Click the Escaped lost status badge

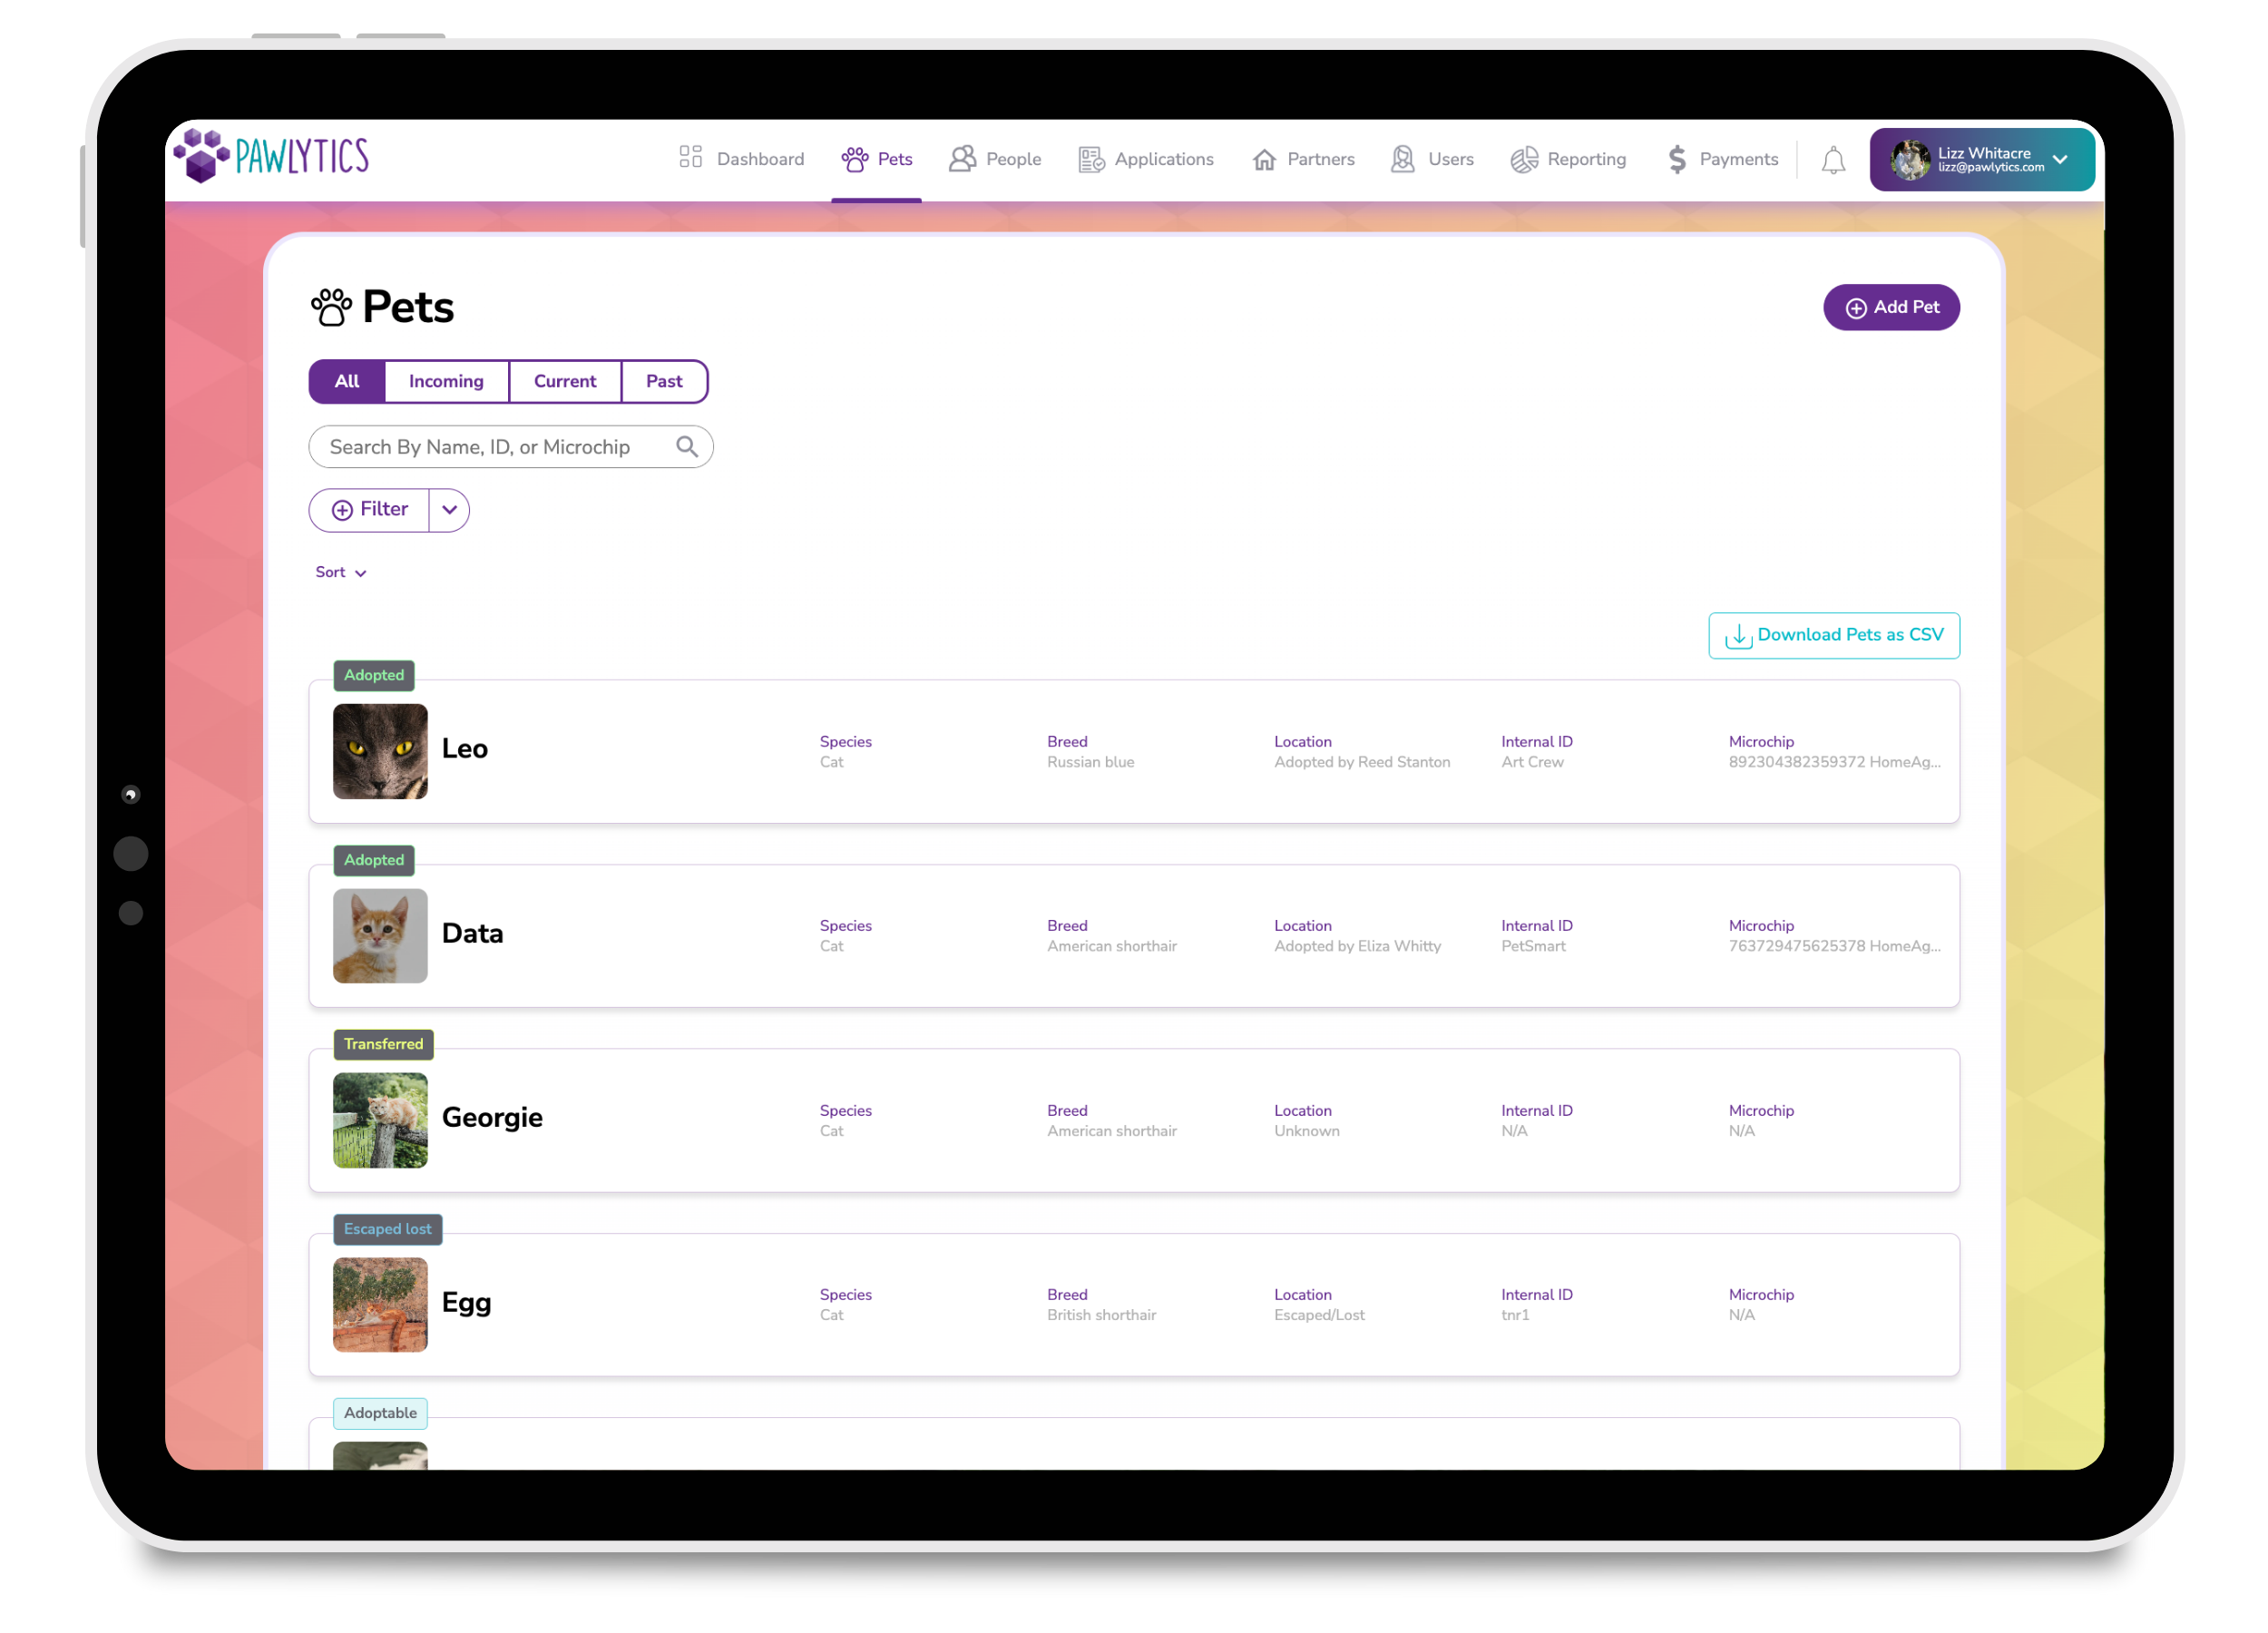[388, 1229]
